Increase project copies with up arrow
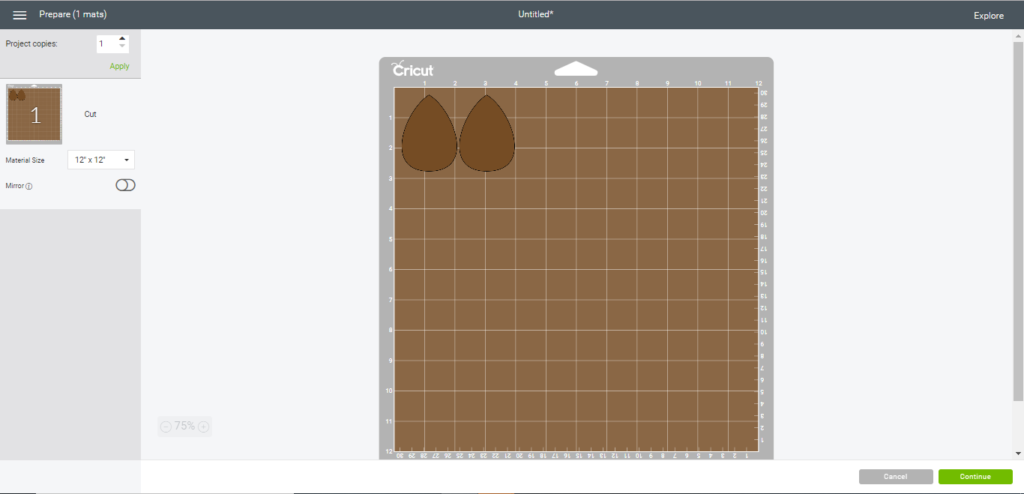 tap(122, 40)
